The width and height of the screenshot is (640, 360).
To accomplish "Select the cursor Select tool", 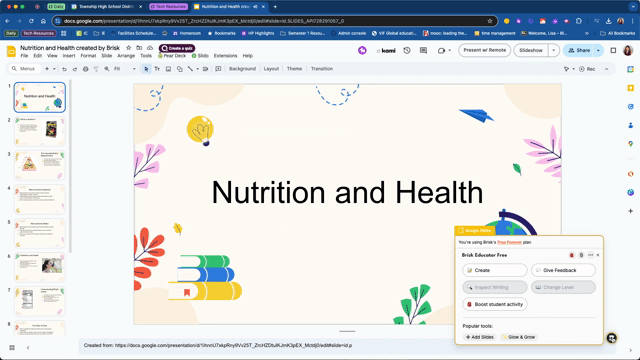I will click(x=146, y=69).
